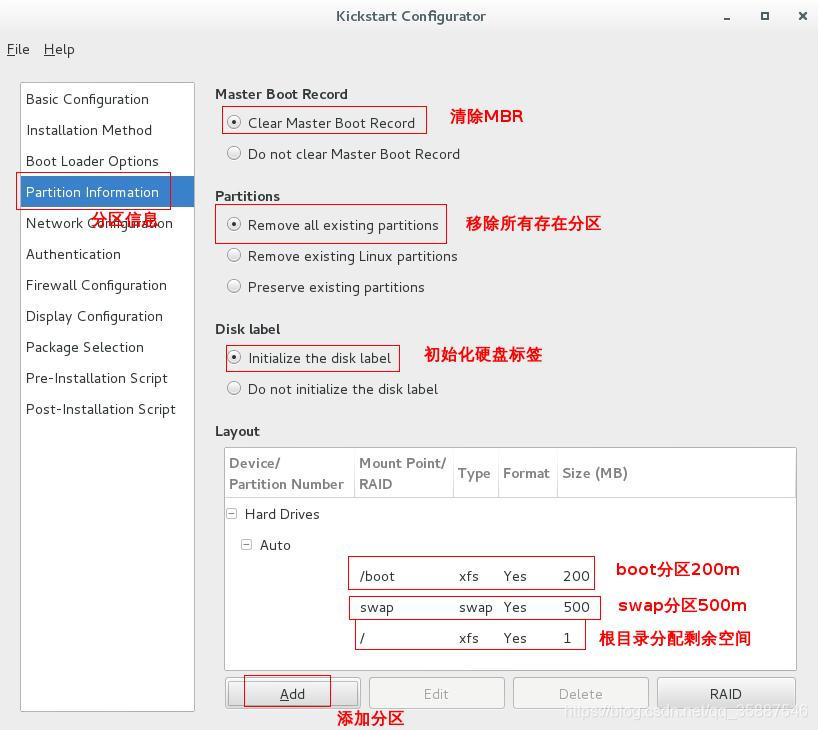Collapse the Auto tree node
The height and width of the screenshot is (730, 818).
click(x=246, y=545)
